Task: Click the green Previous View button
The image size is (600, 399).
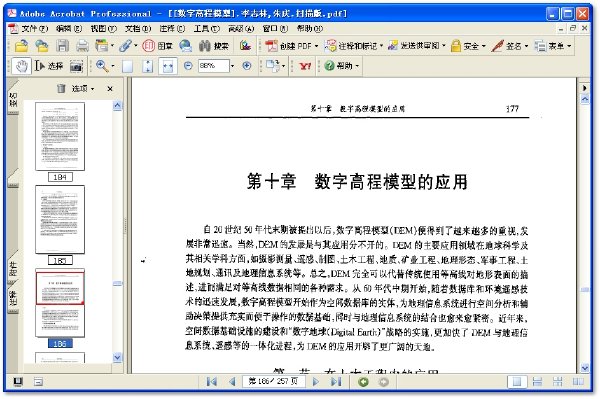Action: click(x=363, y=382)
